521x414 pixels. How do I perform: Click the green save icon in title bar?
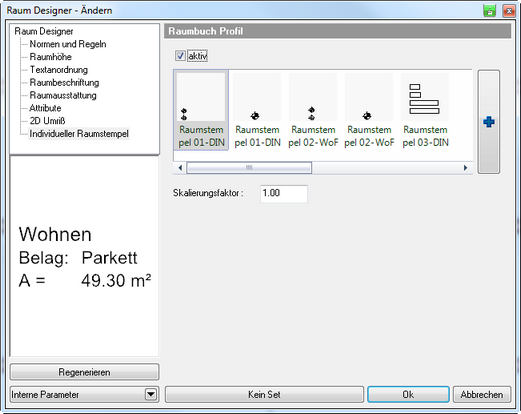click(x=489, y=11)
